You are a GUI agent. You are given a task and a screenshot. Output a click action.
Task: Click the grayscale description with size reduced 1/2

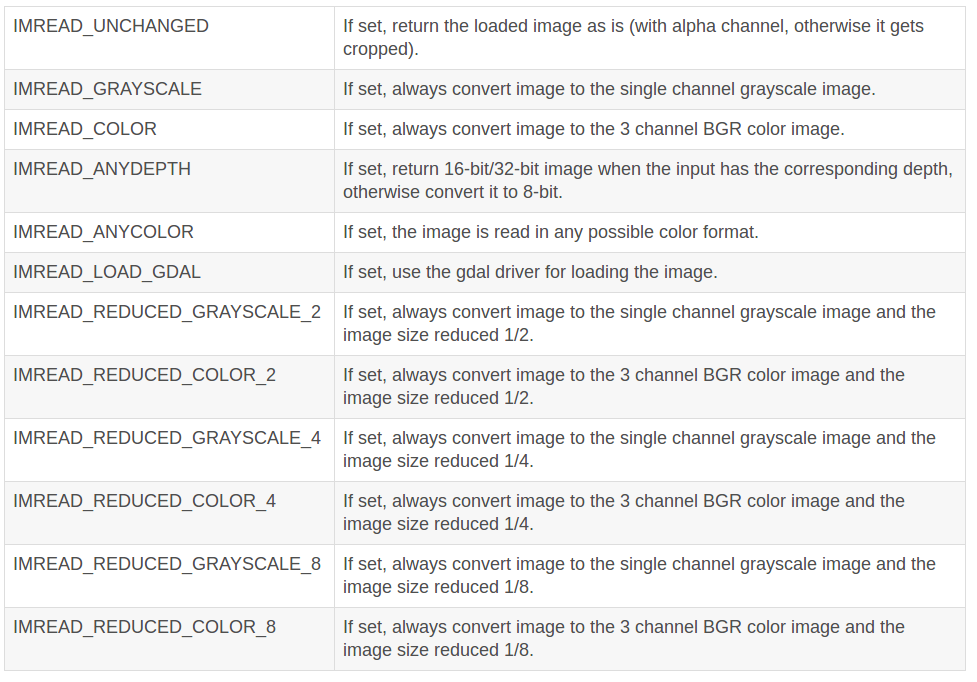tap(639, 323)
